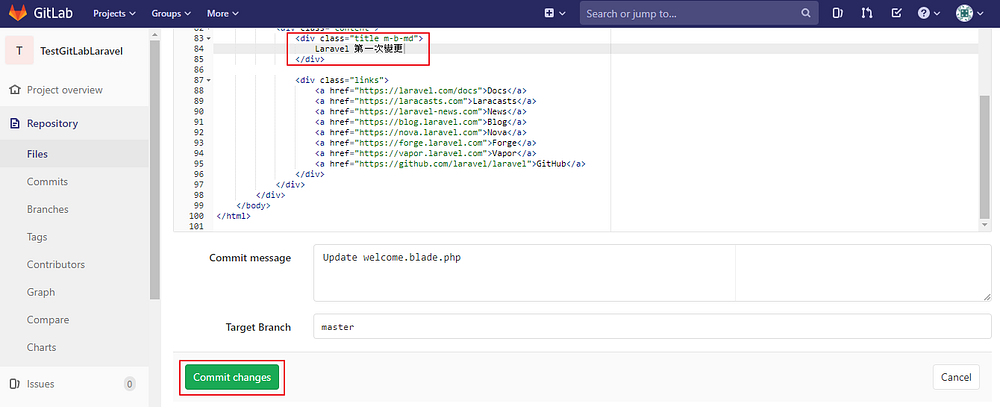Go to Project overview
This screenshot has width=1000, height=407.
pos(64,90)
